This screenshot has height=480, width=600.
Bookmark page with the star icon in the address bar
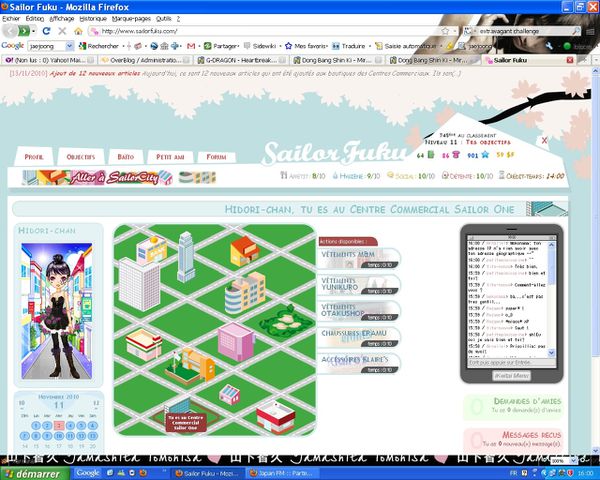click(x=445, y=31)
